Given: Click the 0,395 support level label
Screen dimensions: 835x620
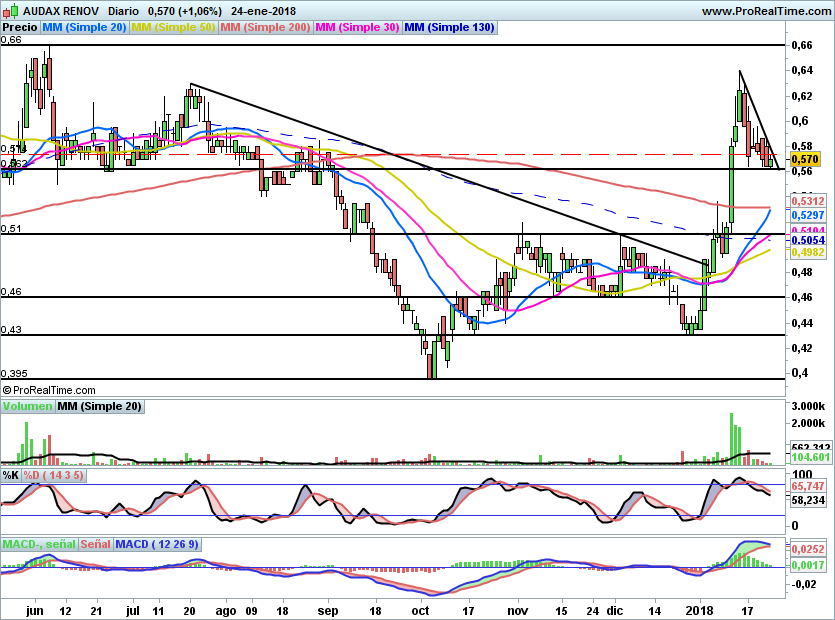Looking at the screenshot, I should (x=14, y=373).
